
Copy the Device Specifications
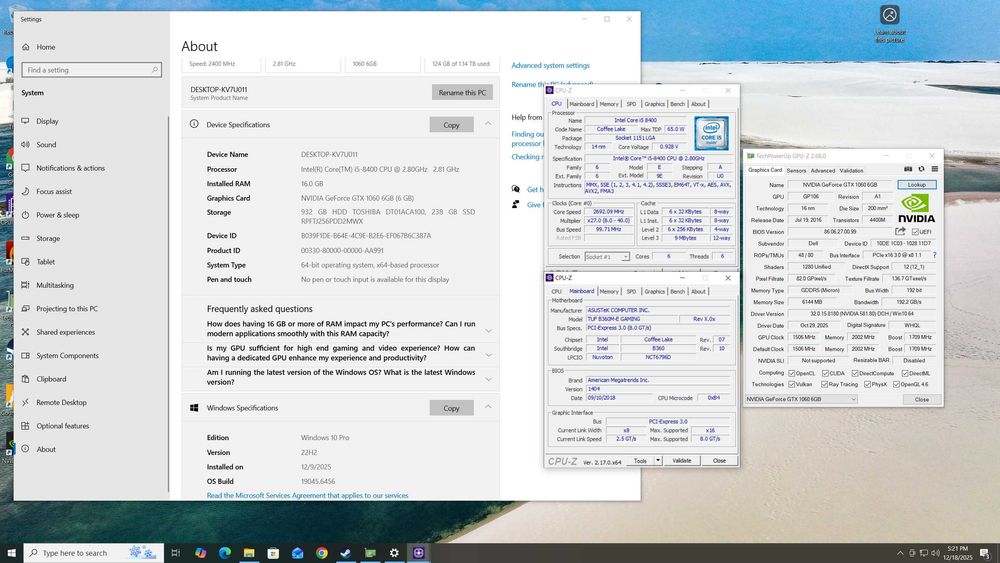click(452, 124)
